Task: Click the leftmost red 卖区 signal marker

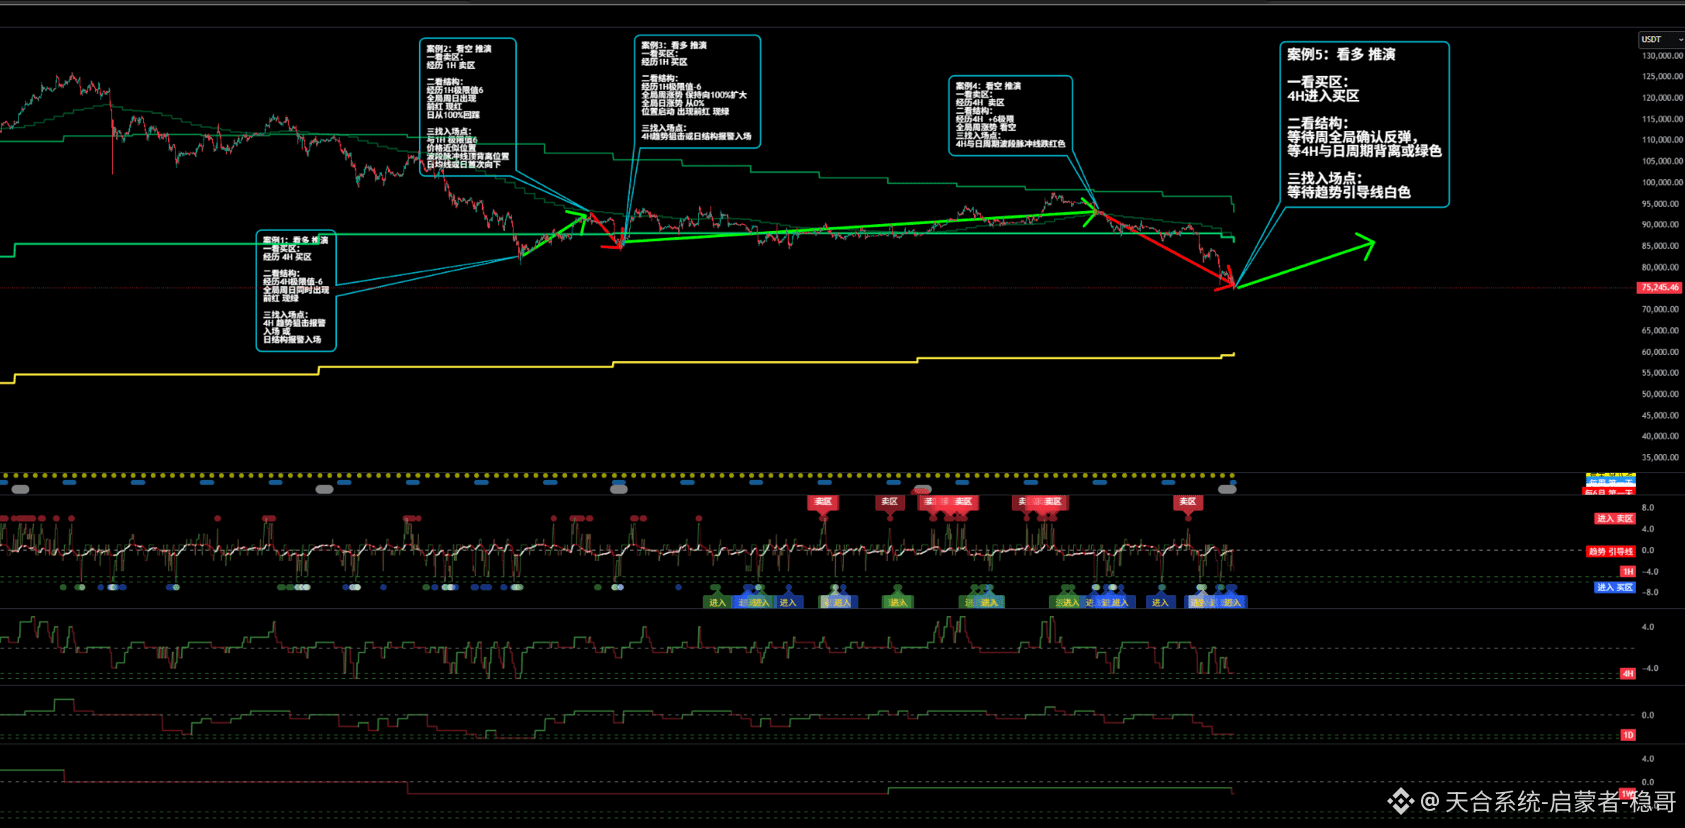Action: (x=823, y=502)
